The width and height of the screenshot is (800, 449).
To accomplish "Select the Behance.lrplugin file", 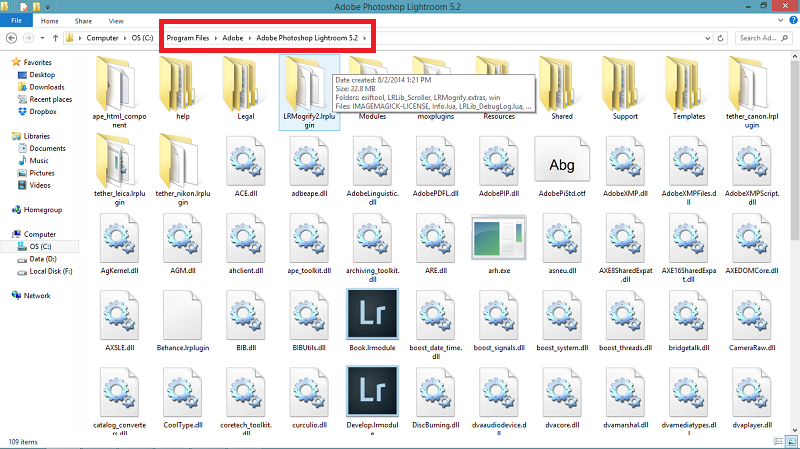I will point(183,320).
